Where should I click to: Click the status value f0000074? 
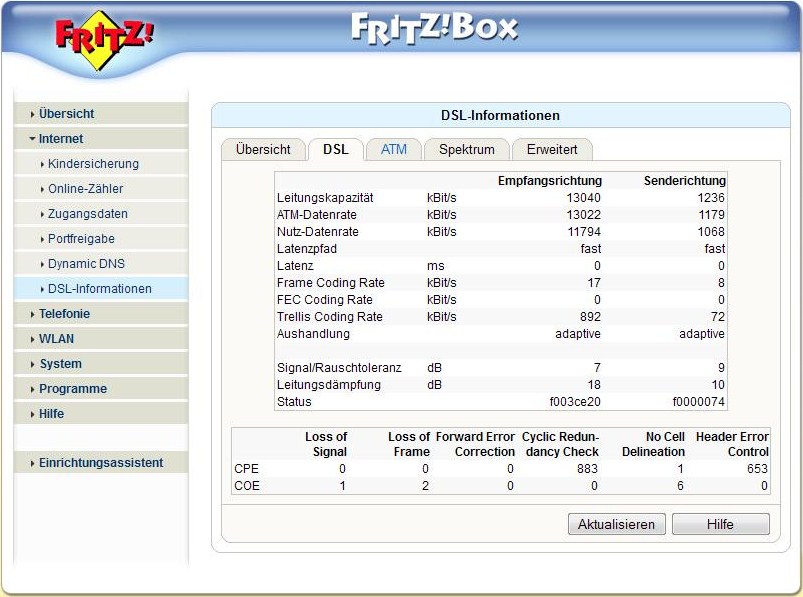point(699,401)
